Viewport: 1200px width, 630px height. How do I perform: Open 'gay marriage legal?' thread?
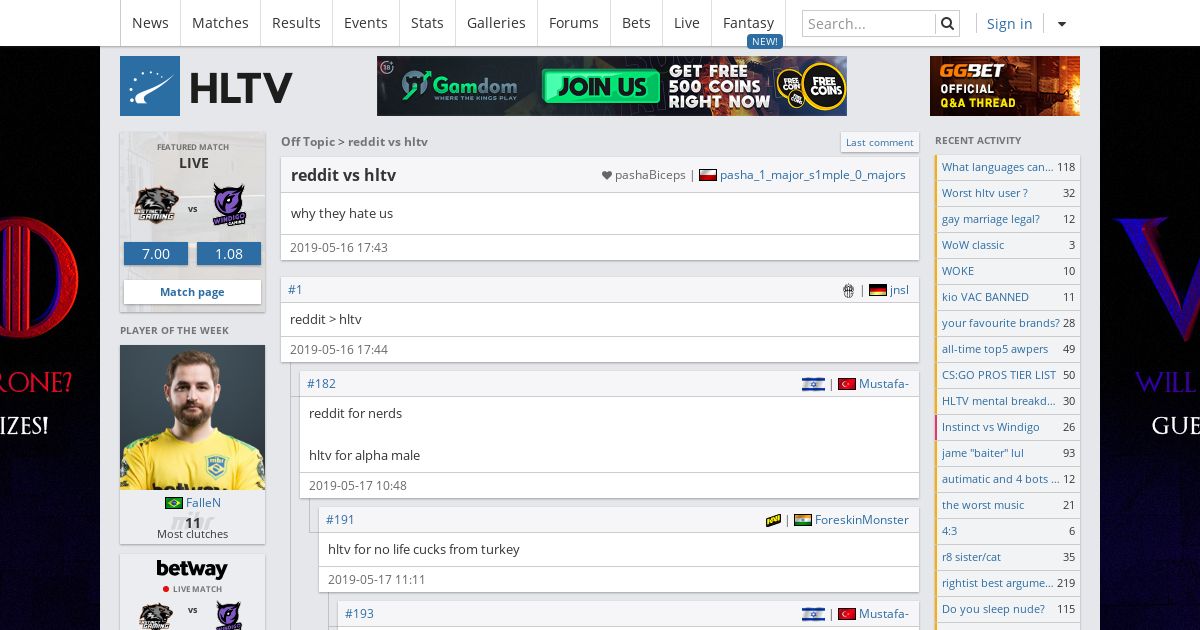tap(1008, 219)
